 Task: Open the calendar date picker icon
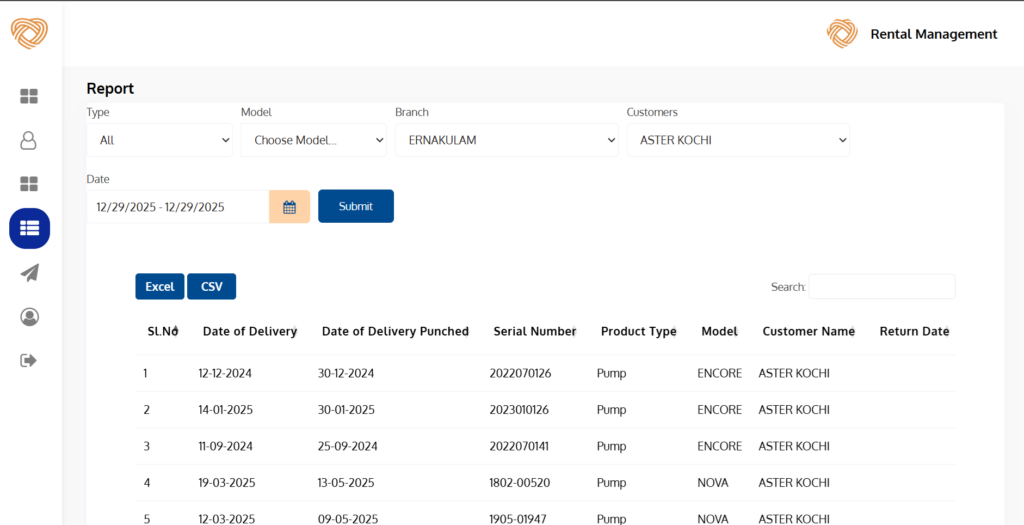pyautogui.click(x=289, y=207)
